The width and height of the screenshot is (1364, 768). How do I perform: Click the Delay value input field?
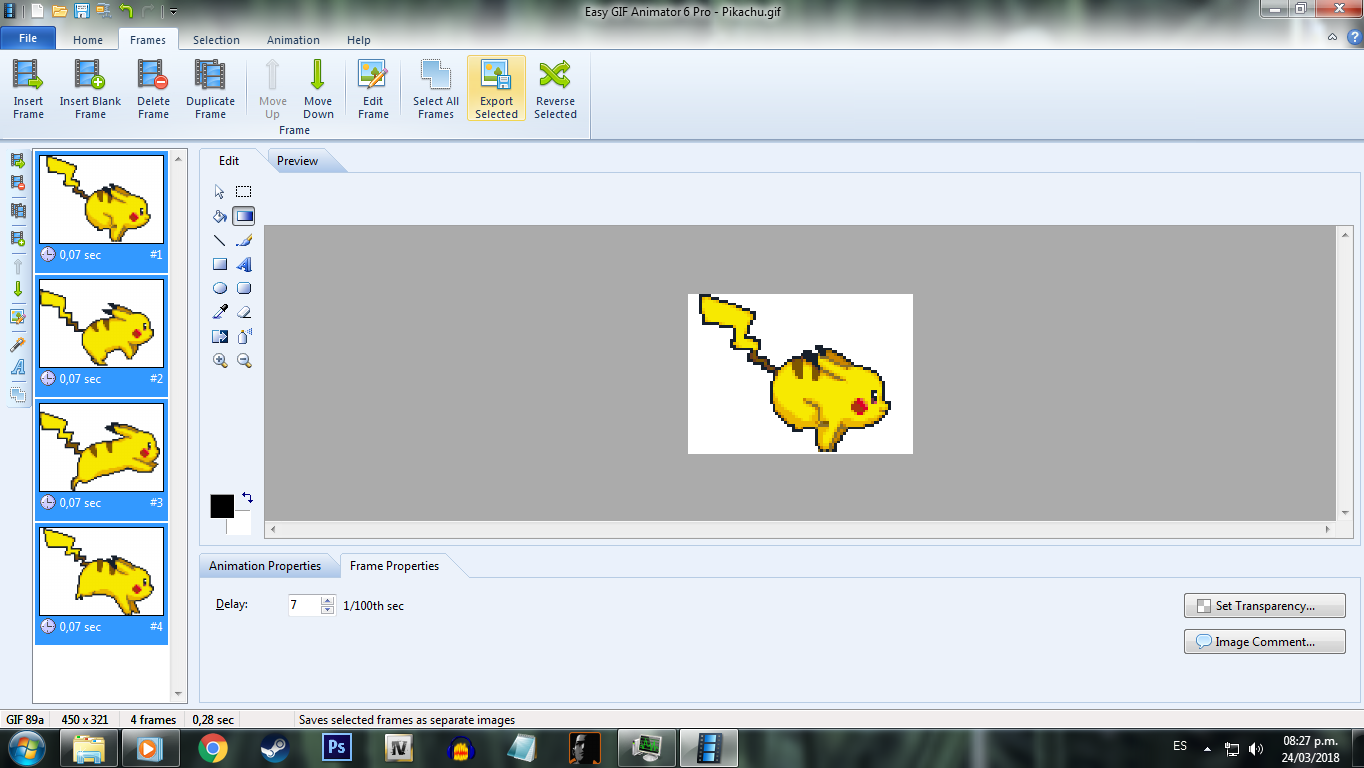coord(304,605)
